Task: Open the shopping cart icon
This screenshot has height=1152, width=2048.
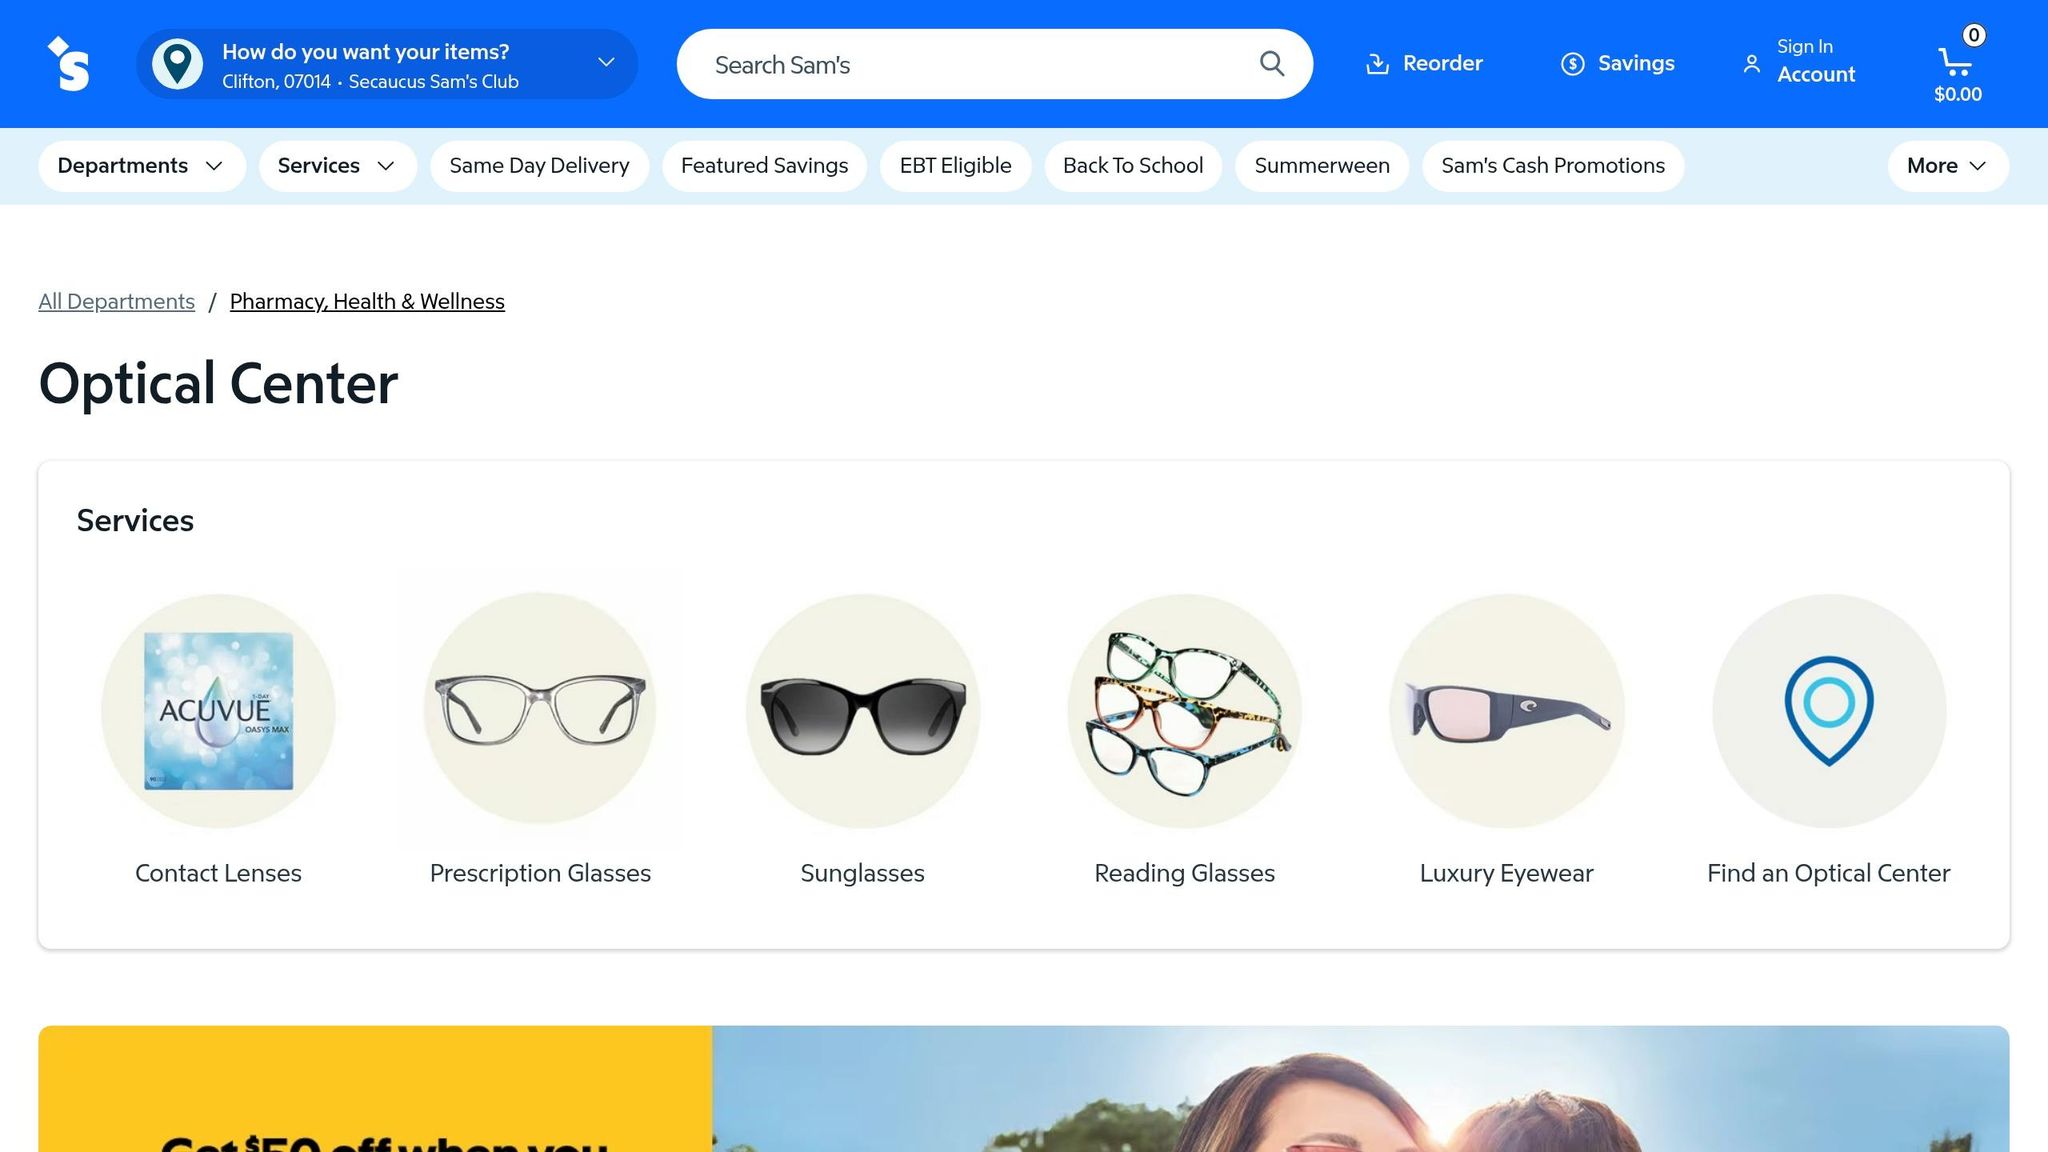Action: (x=1955, y=62)
